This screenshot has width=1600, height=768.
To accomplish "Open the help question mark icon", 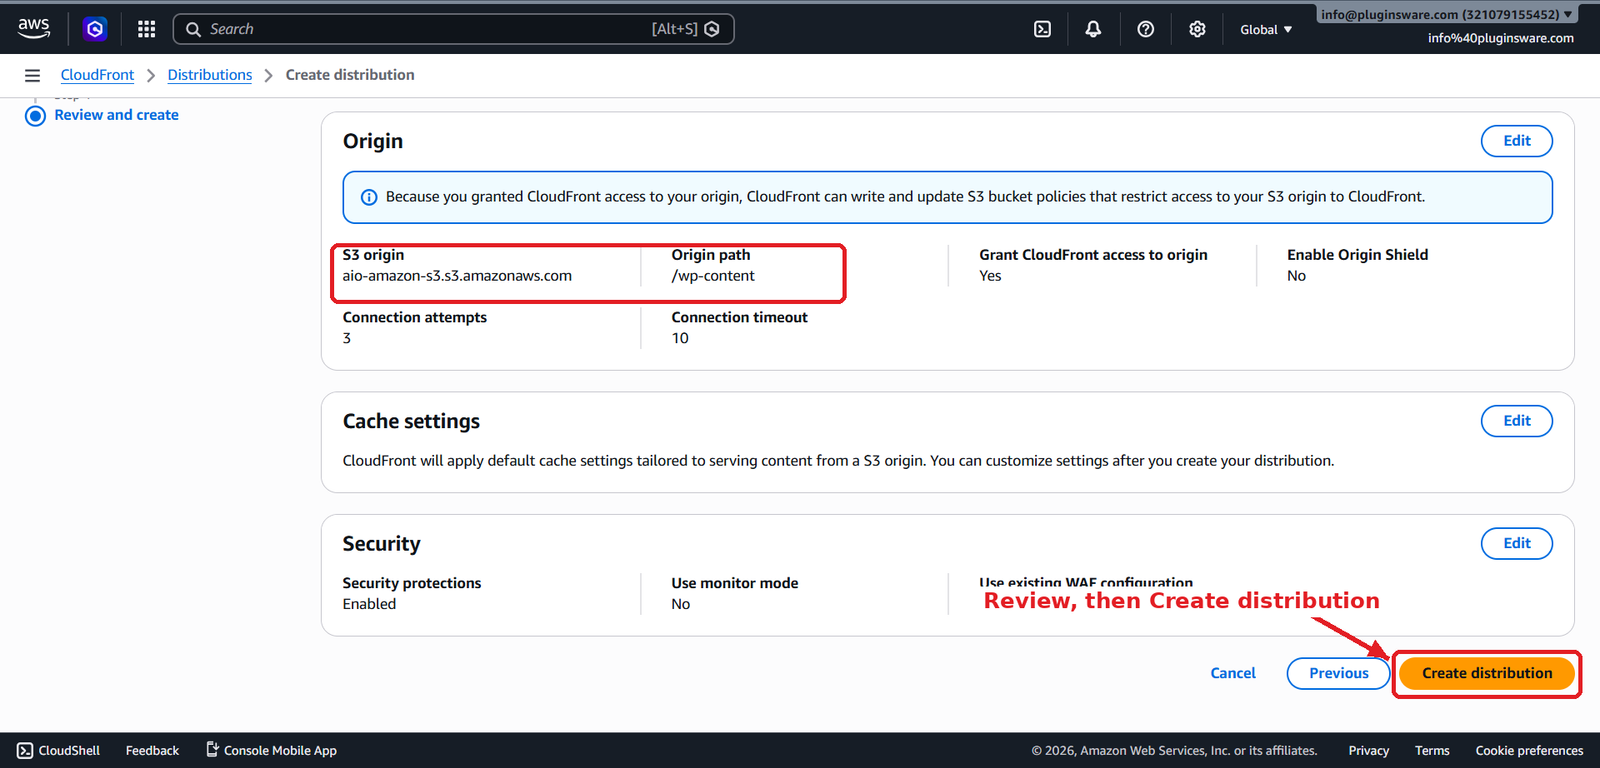I will click(x=1146, y=29).
